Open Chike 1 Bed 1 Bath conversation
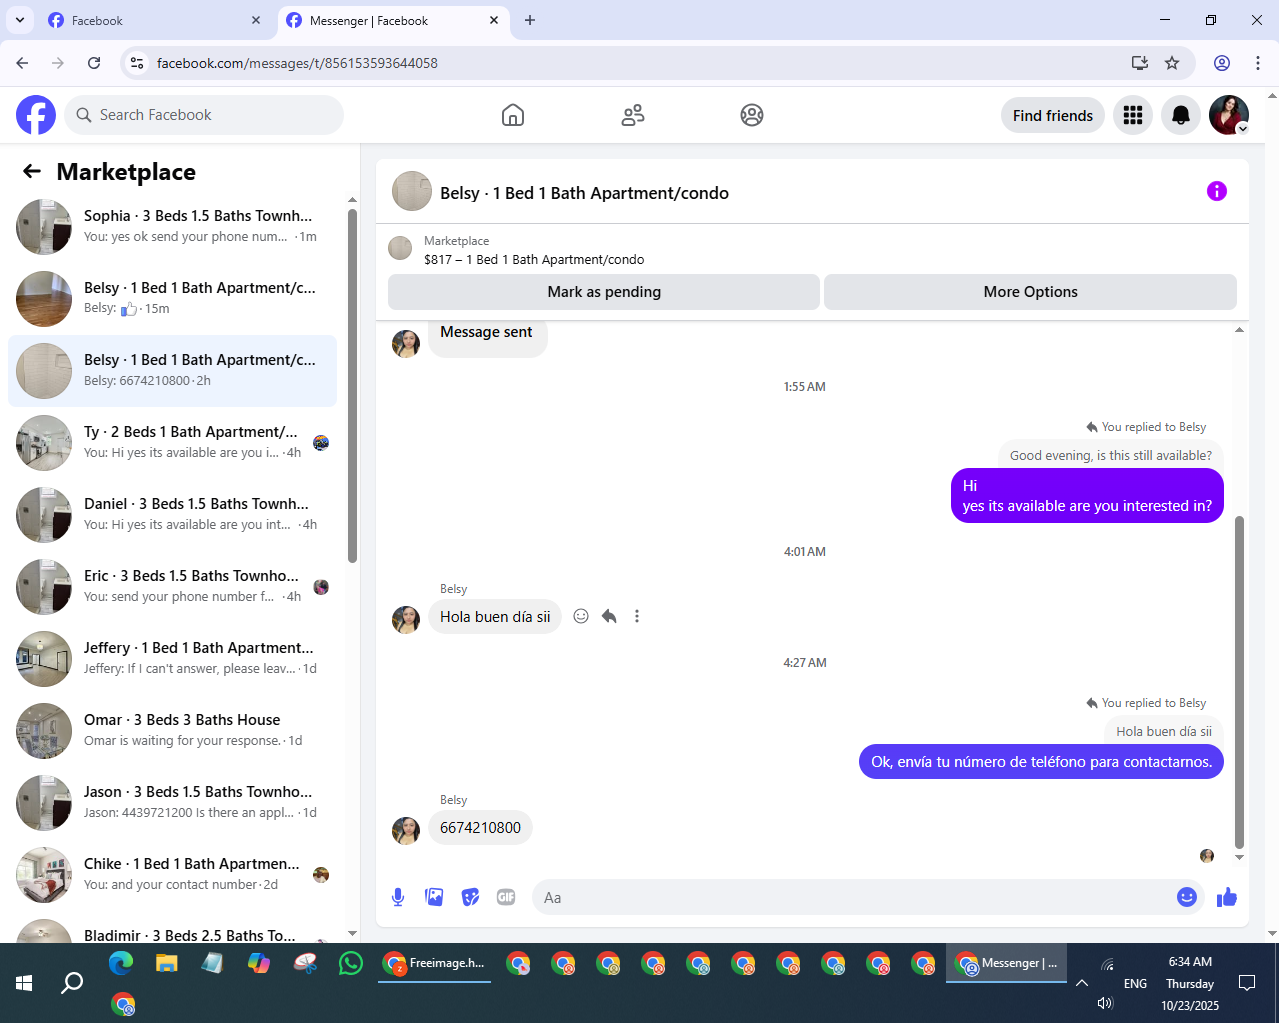The height and width of the screenshot is (1023, 1279). (x=172, y=875)
